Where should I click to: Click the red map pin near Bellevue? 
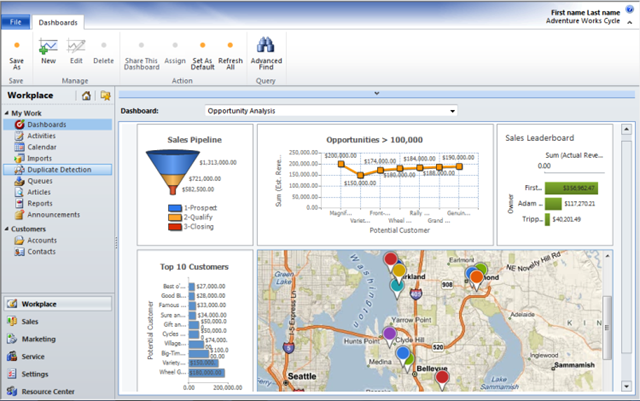click(x=442, y=380)
